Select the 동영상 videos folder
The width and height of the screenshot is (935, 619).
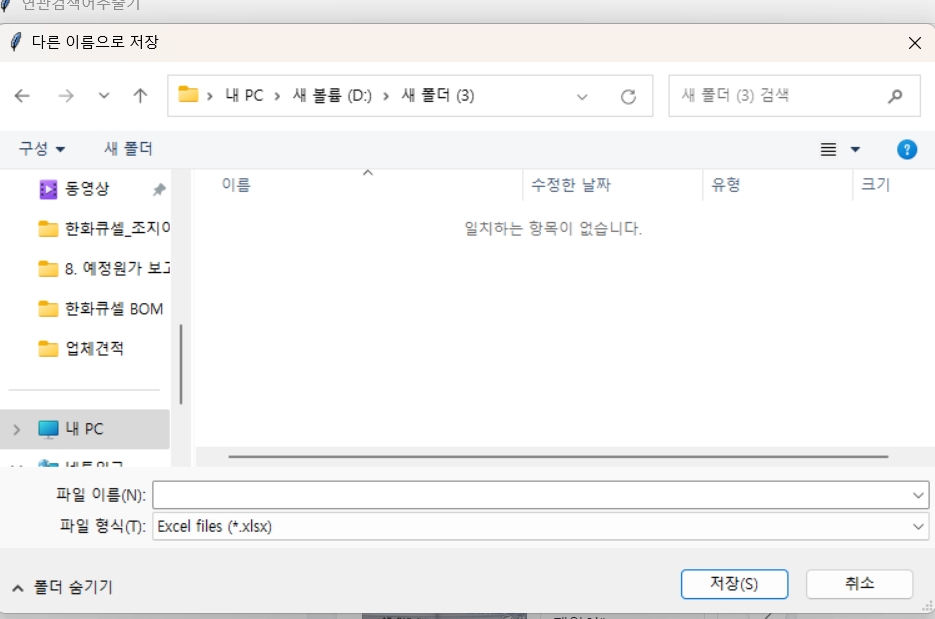87,189
